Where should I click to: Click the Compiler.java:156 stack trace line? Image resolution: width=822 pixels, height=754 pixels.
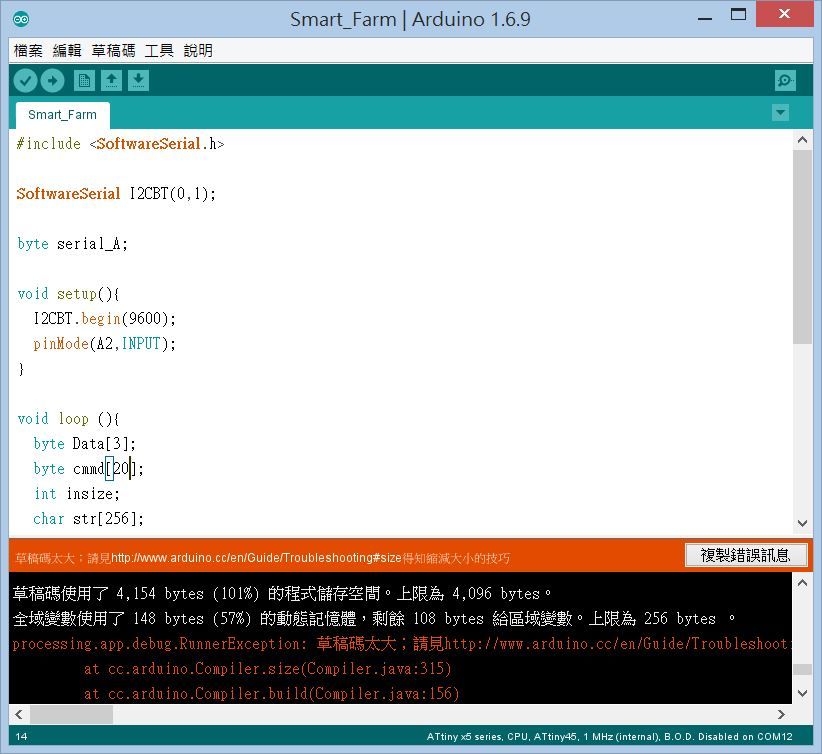click(272, 694)
